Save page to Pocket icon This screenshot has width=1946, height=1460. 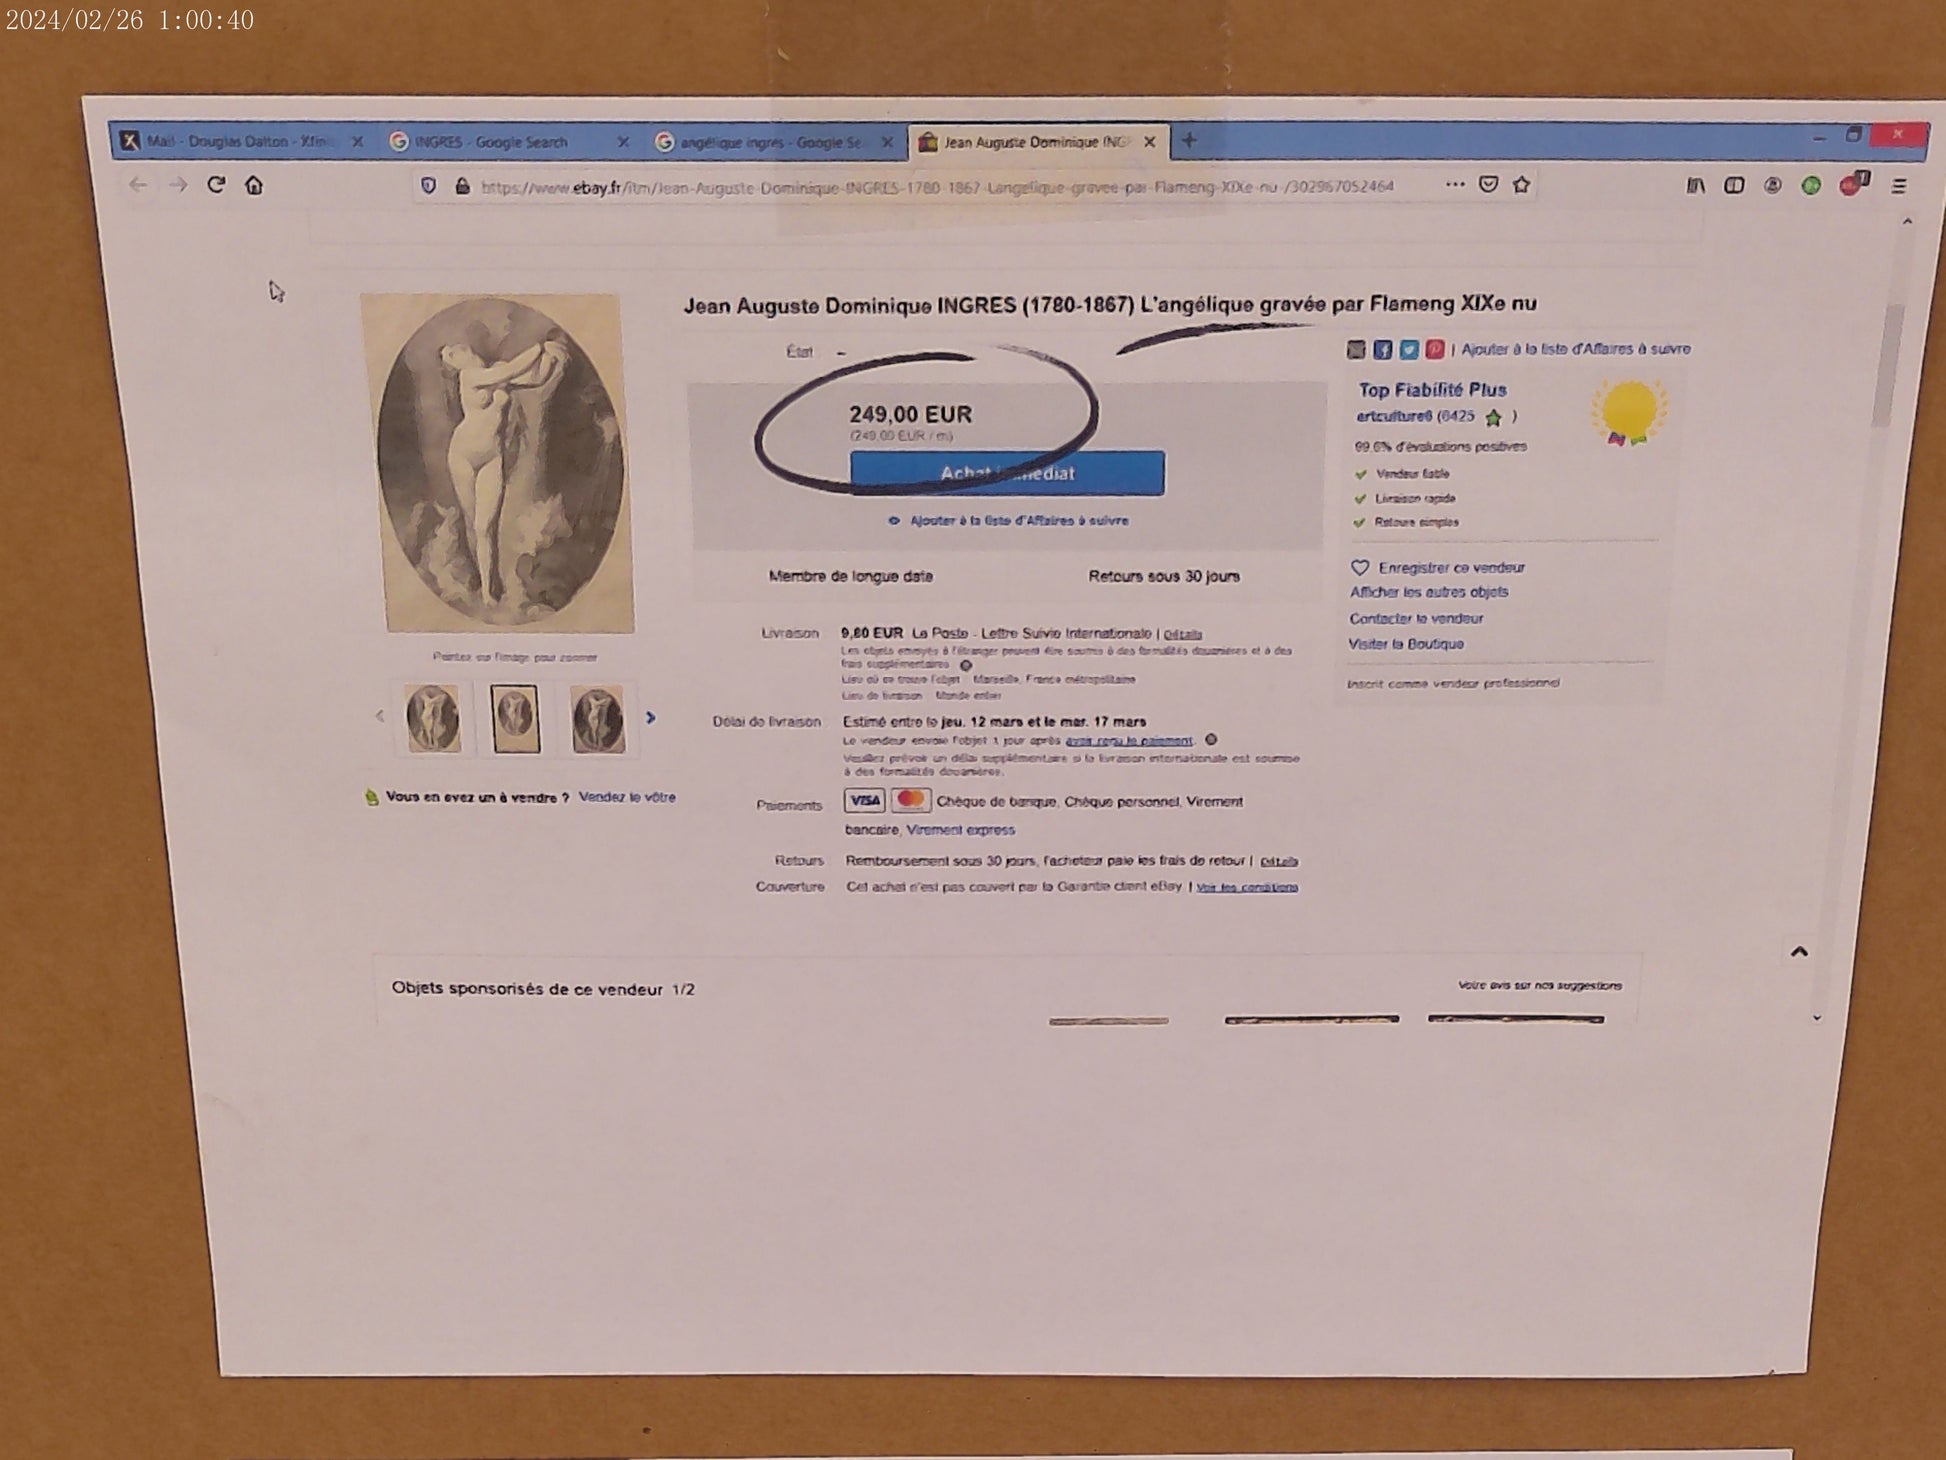click(1488, 184)
